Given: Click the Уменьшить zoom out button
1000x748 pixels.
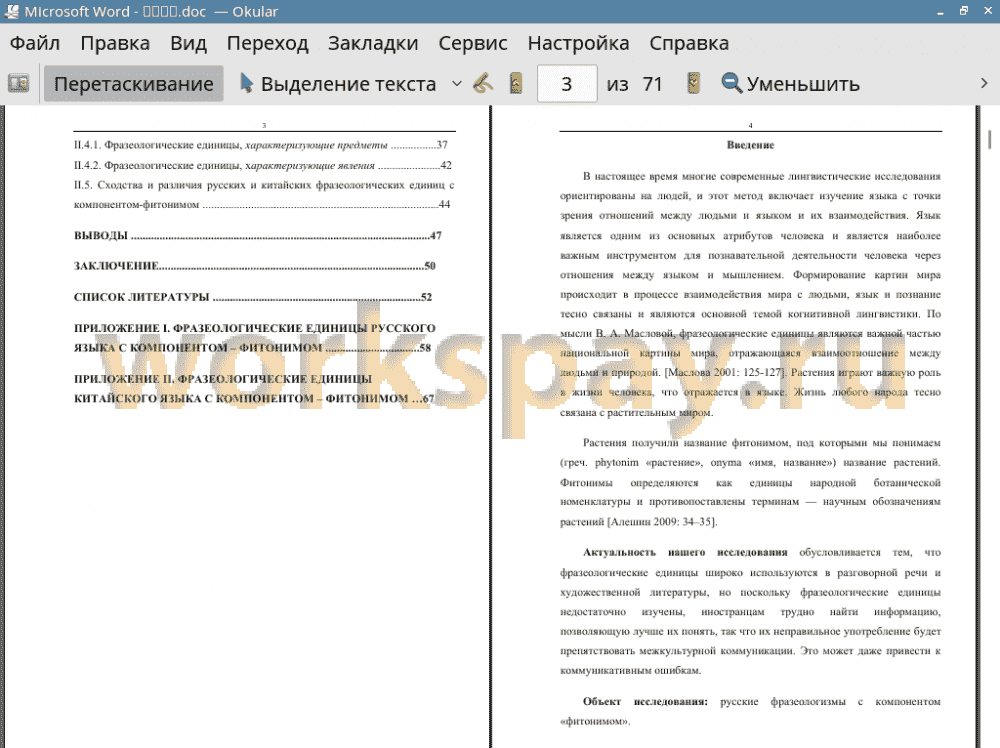Looking at the screenshot, I should point(791,84).
